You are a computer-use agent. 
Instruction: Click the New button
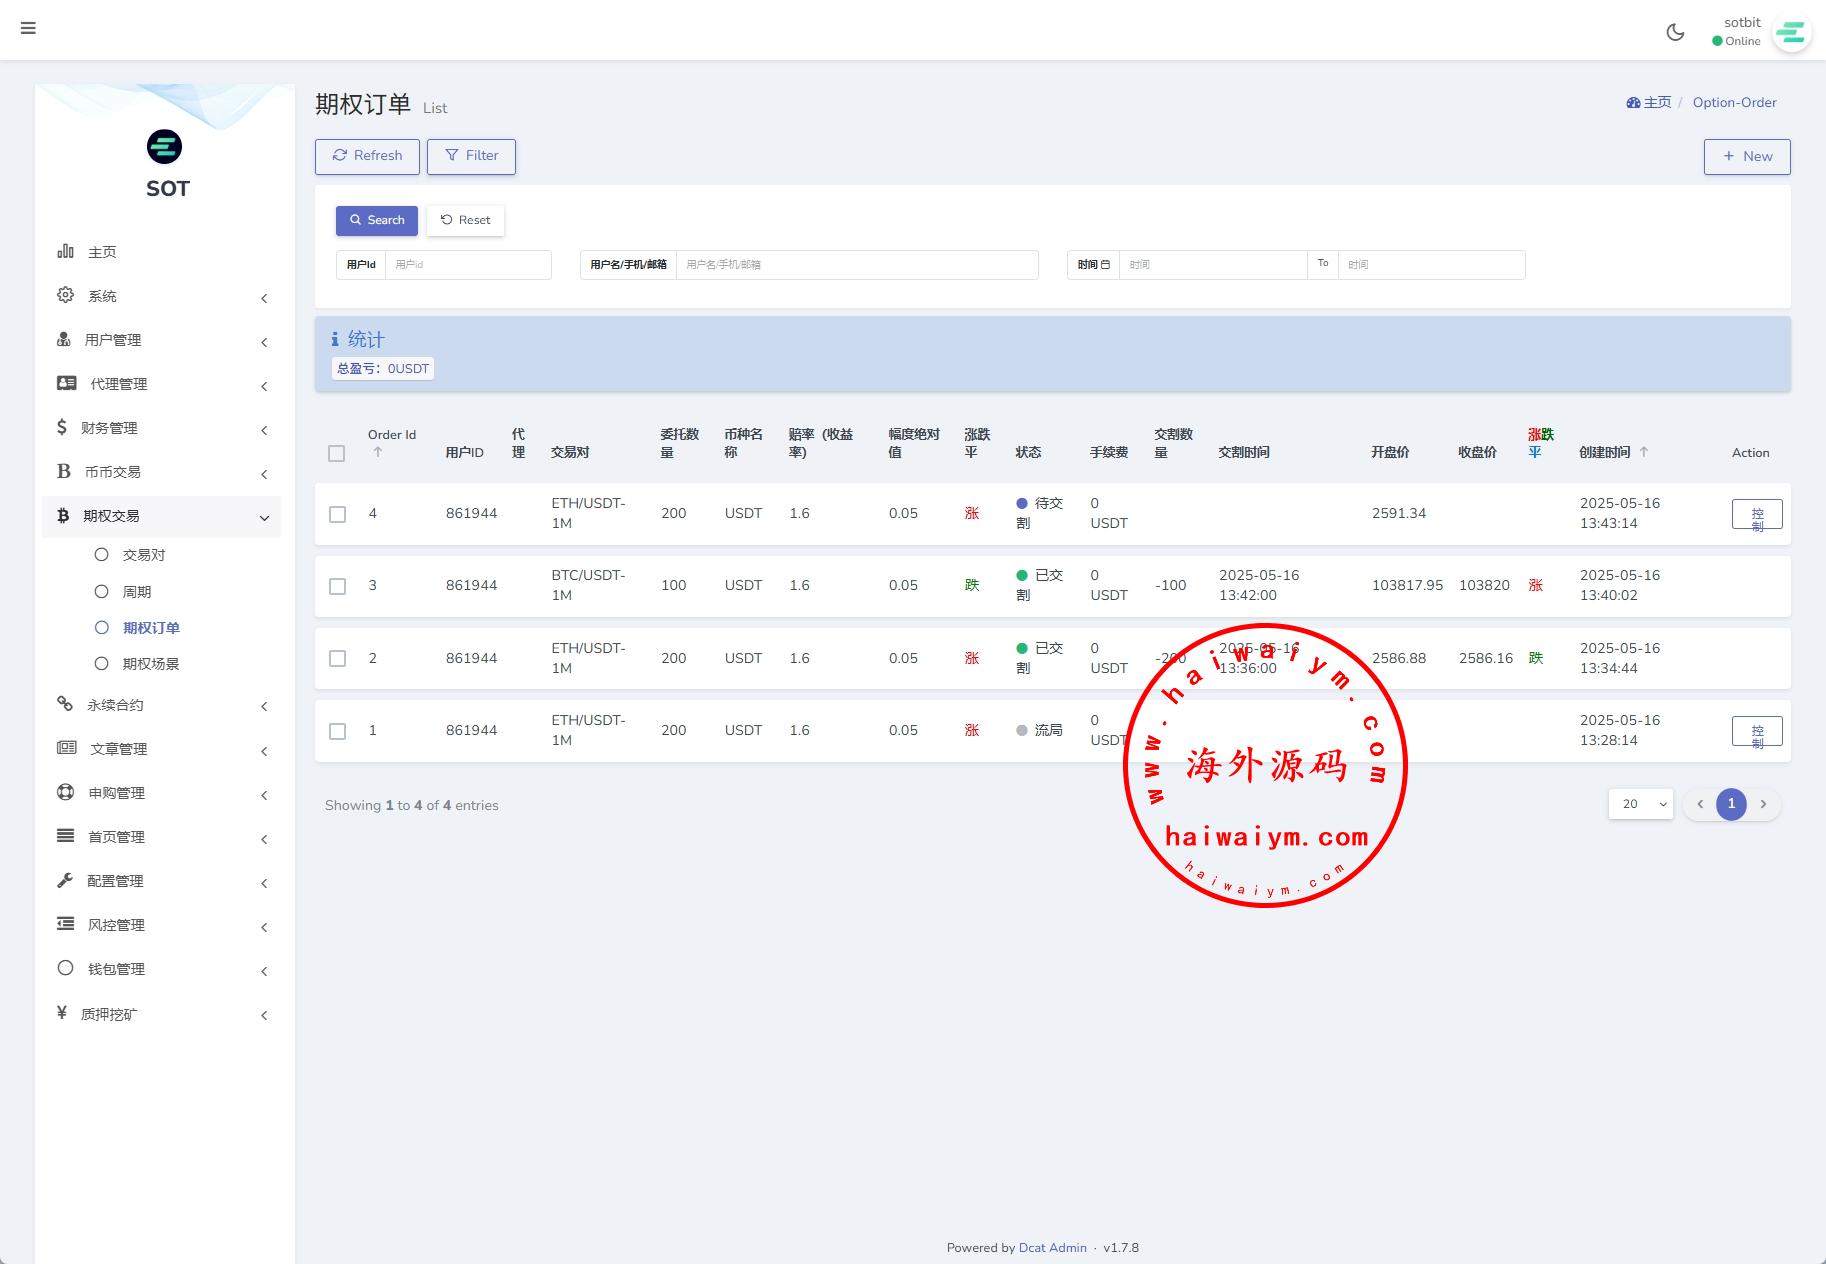[x=1746, y=156]
